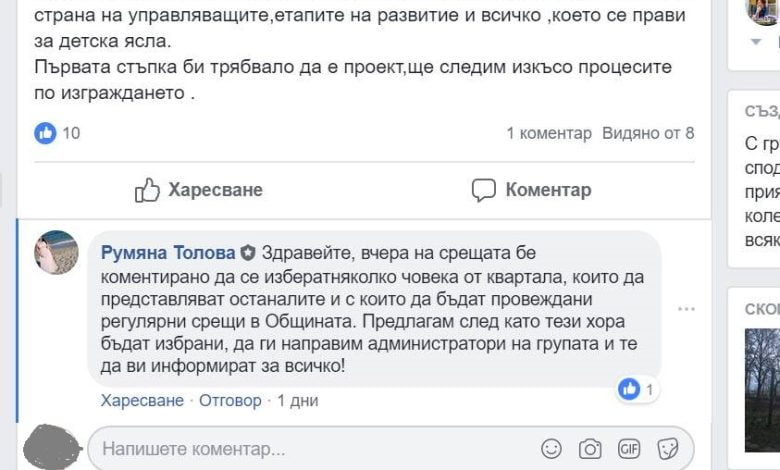780x470 pixels.
Task: Open the three-dot options menu on the comment
Action: point(686,309)
